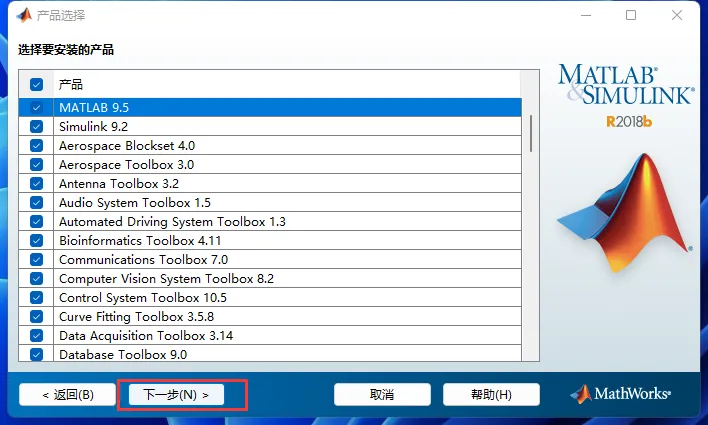Uncheck the Aerospace Blockset 4.0 checkbox
This screenshot has width=708, height=425.
tap(36, 145)
